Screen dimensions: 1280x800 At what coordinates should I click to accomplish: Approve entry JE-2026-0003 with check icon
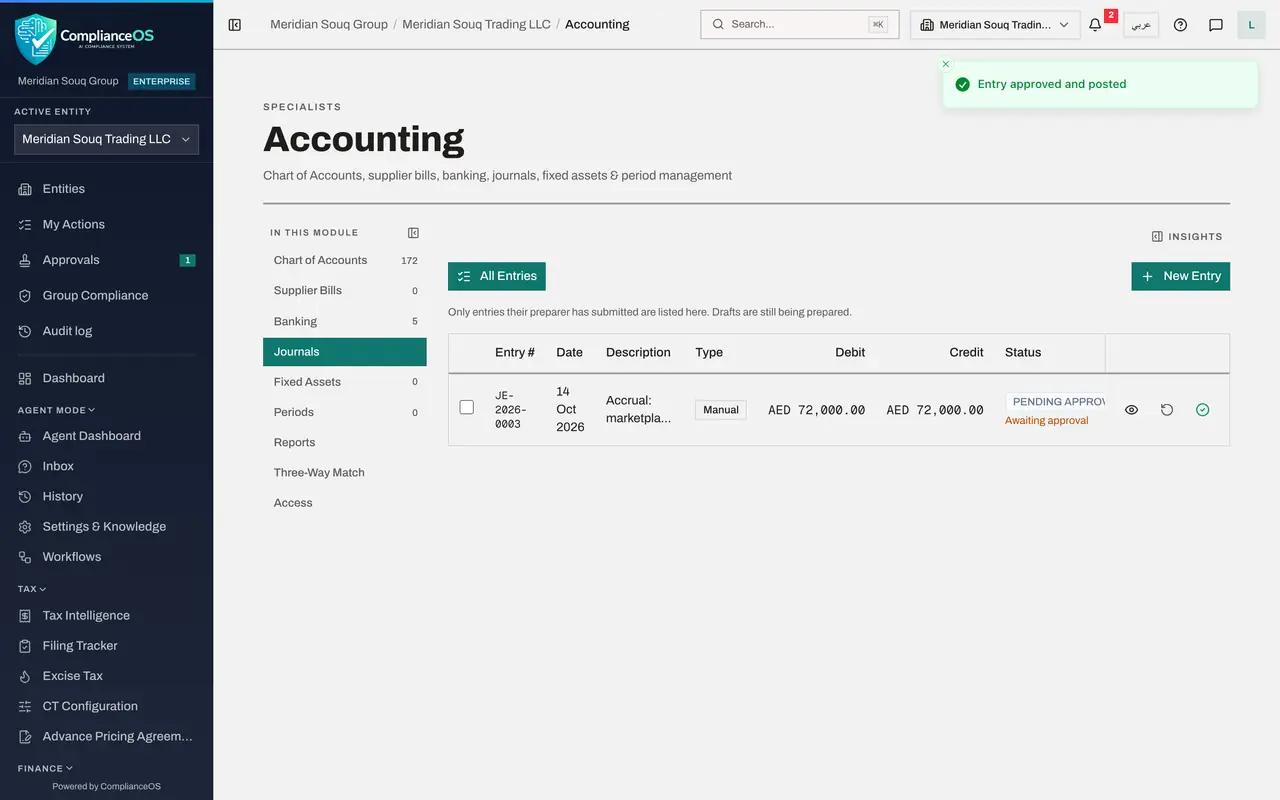pyautogui.click(x=1202, y=410)
